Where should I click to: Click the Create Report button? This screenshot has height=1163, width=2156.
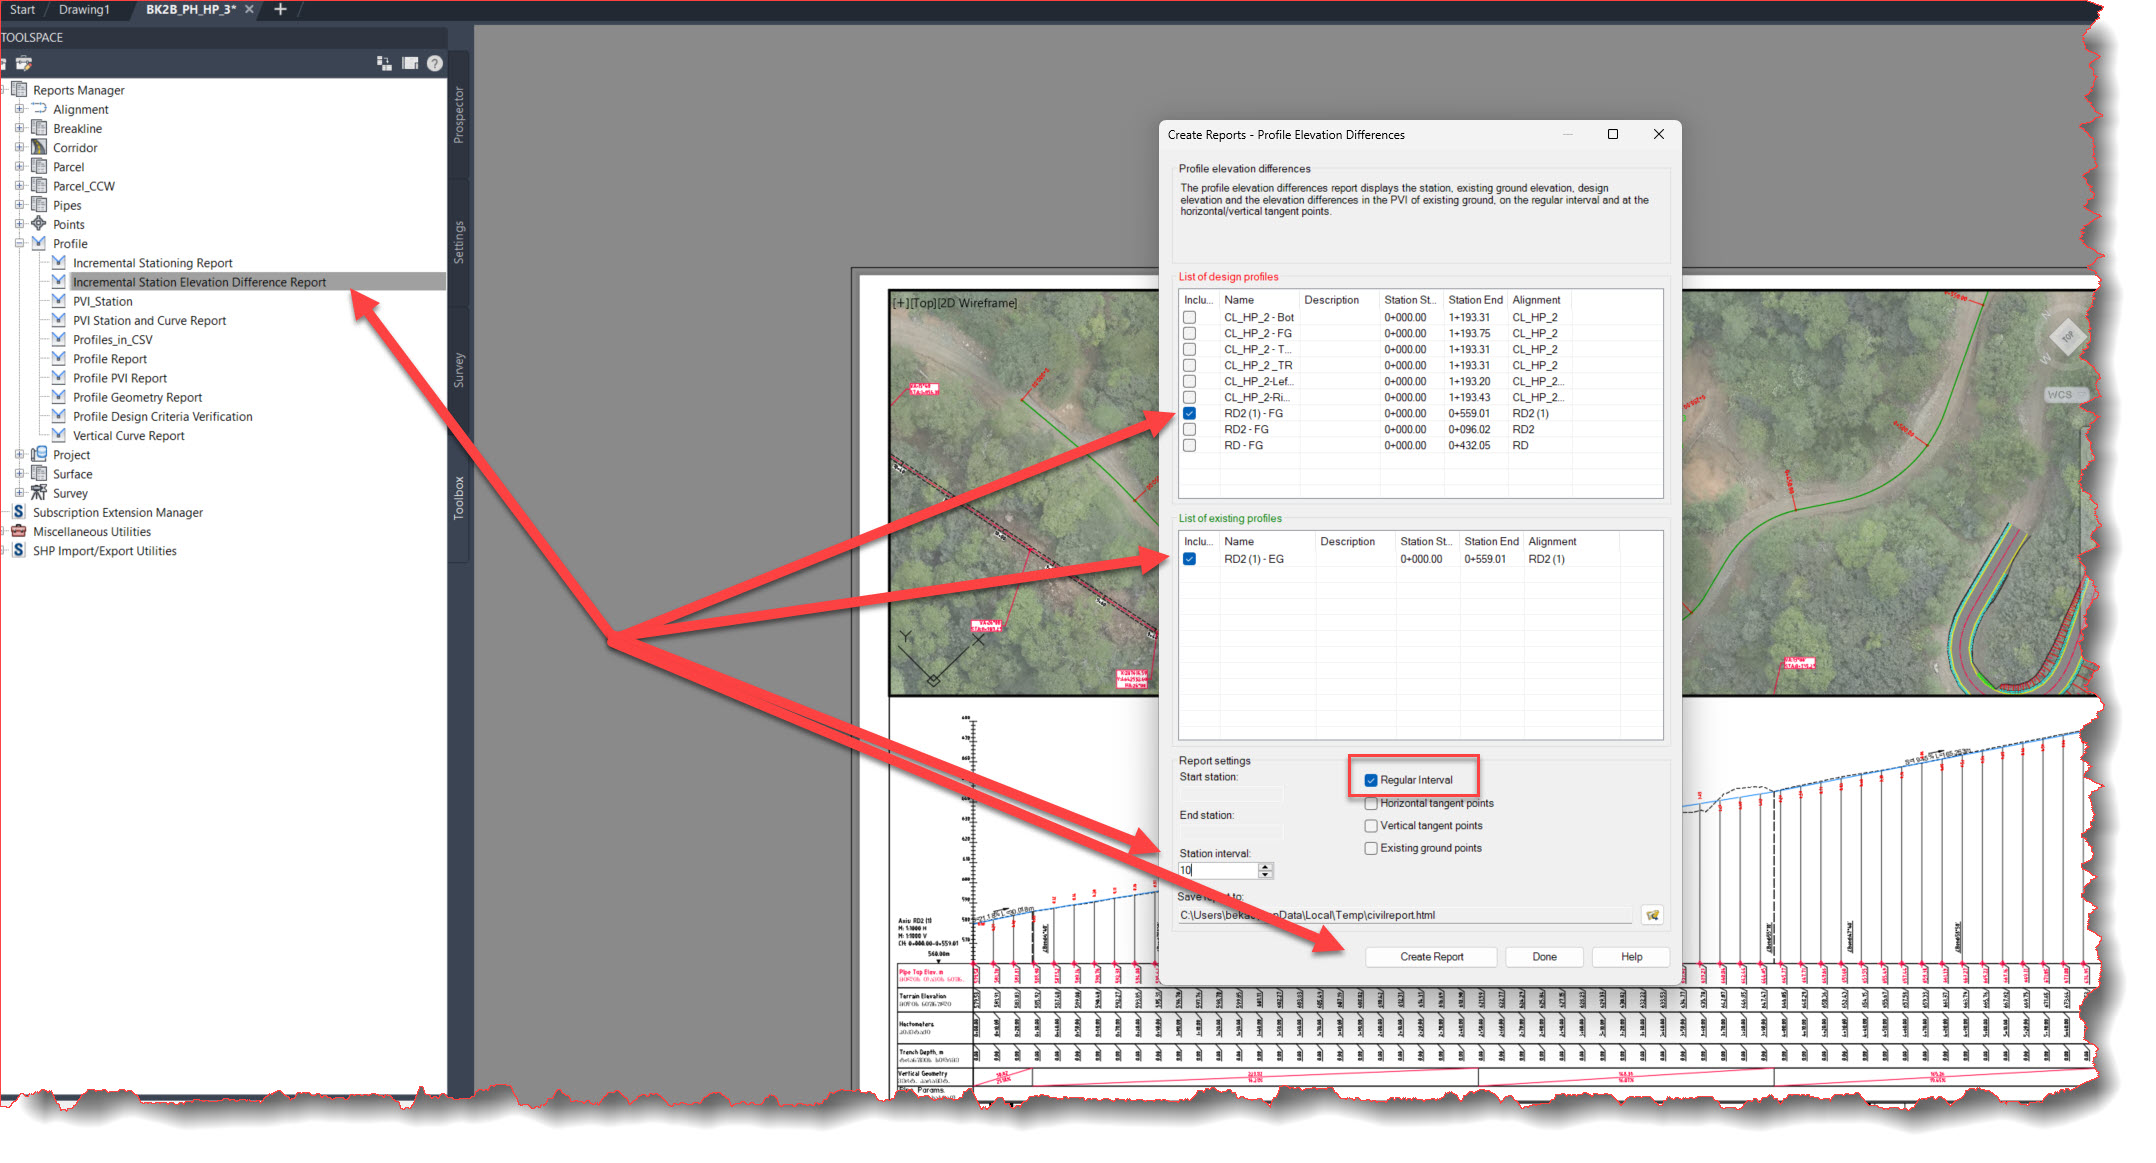[x=1430, y=957]
